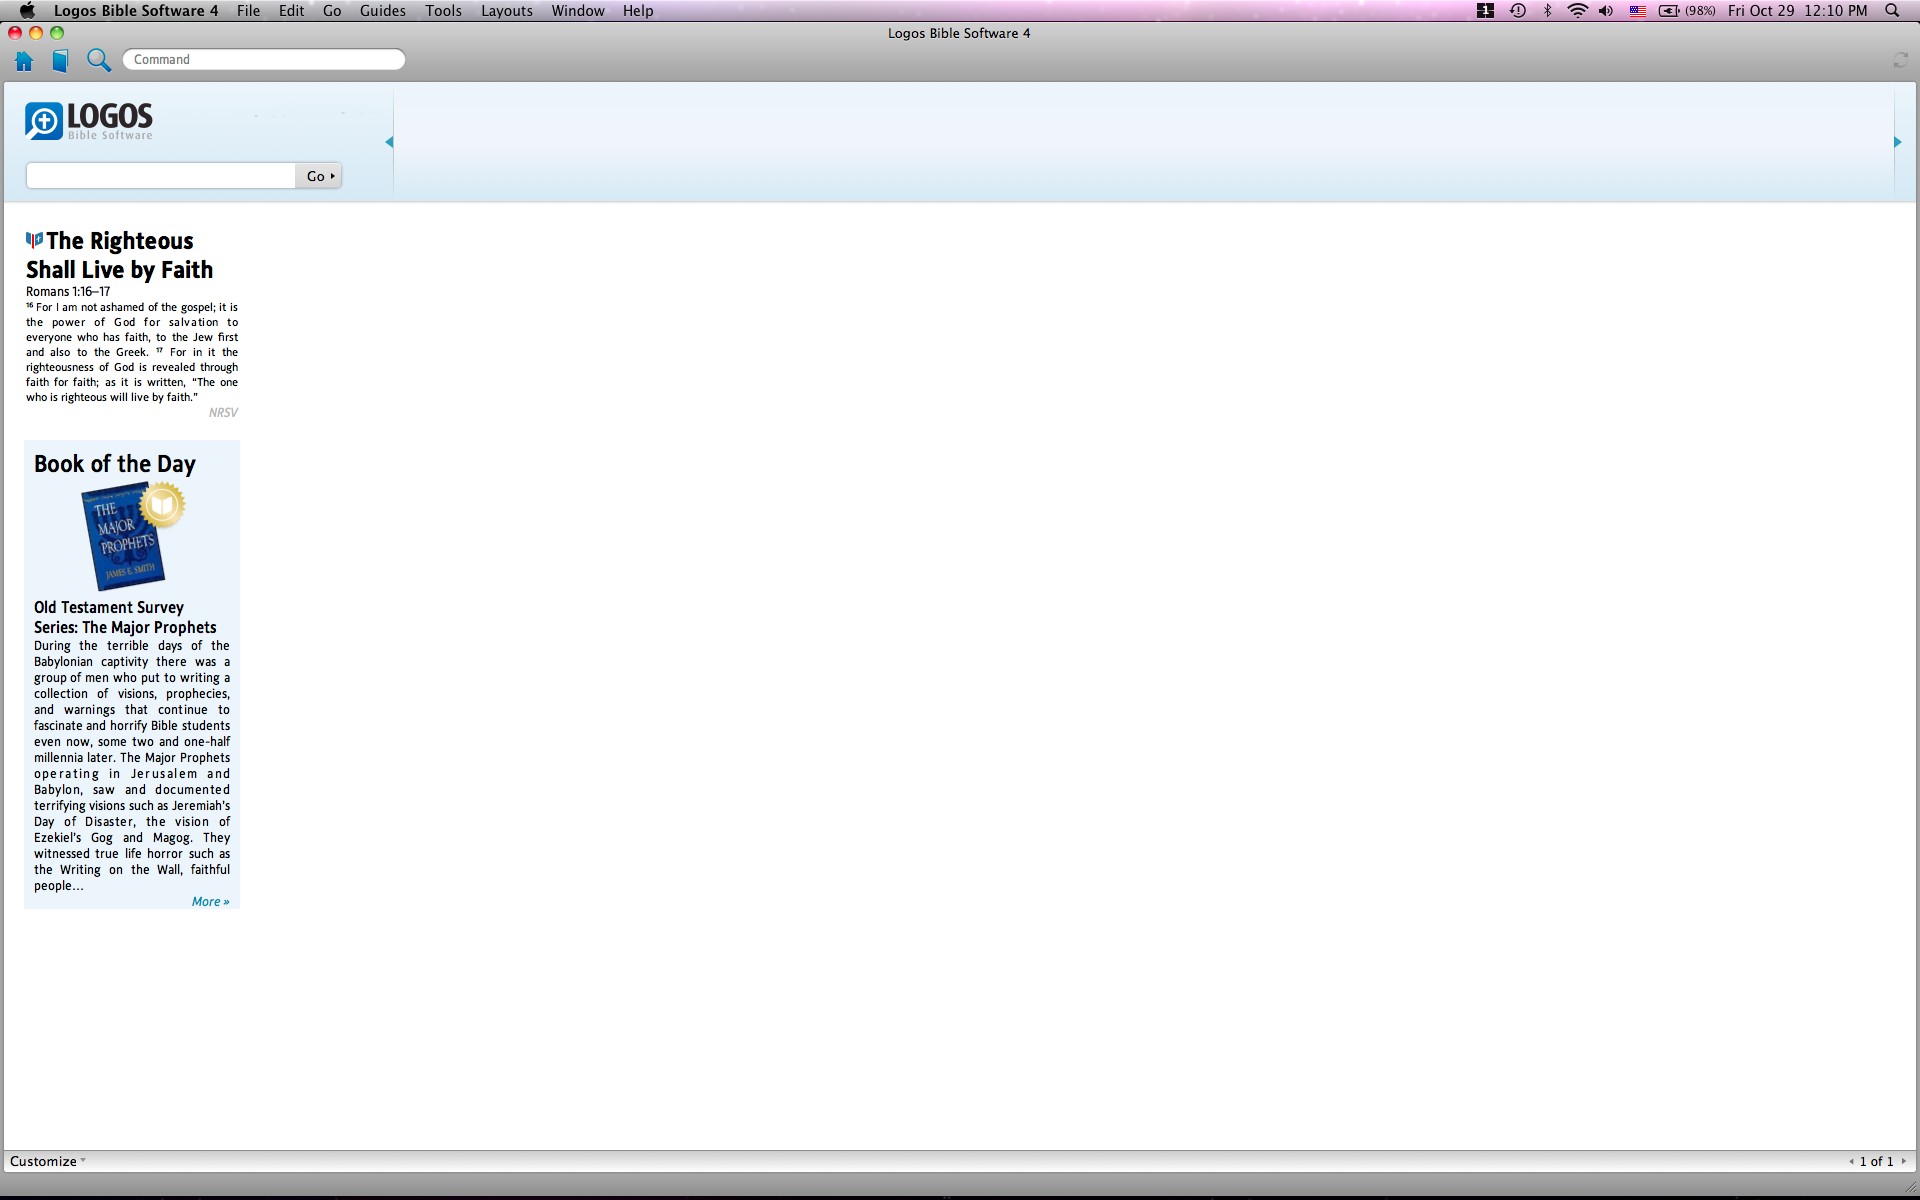Click the Book of the Day heading
Viewport: 1920px width, 1200px height.
[115, 464]
